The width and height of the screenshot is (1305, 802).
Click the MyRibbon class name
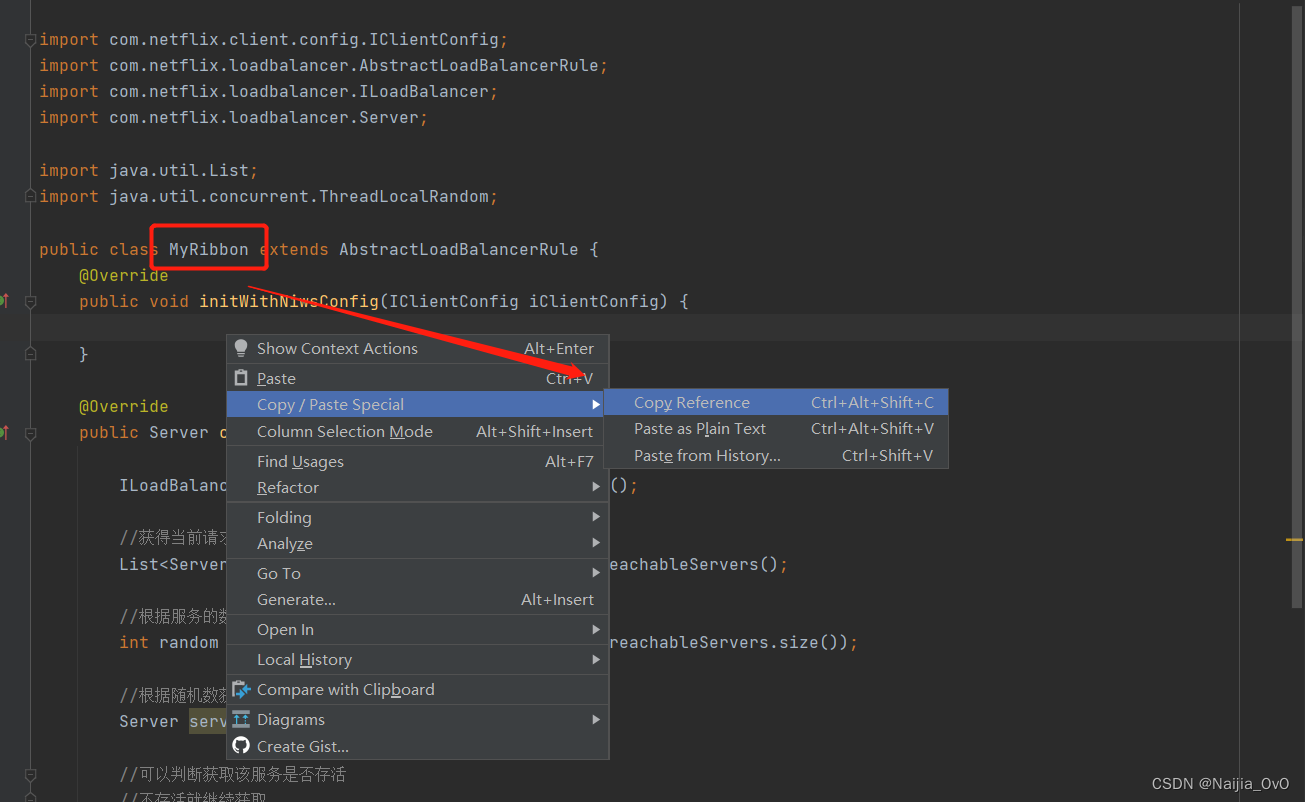pyautogui.click(x=208, y=249)
